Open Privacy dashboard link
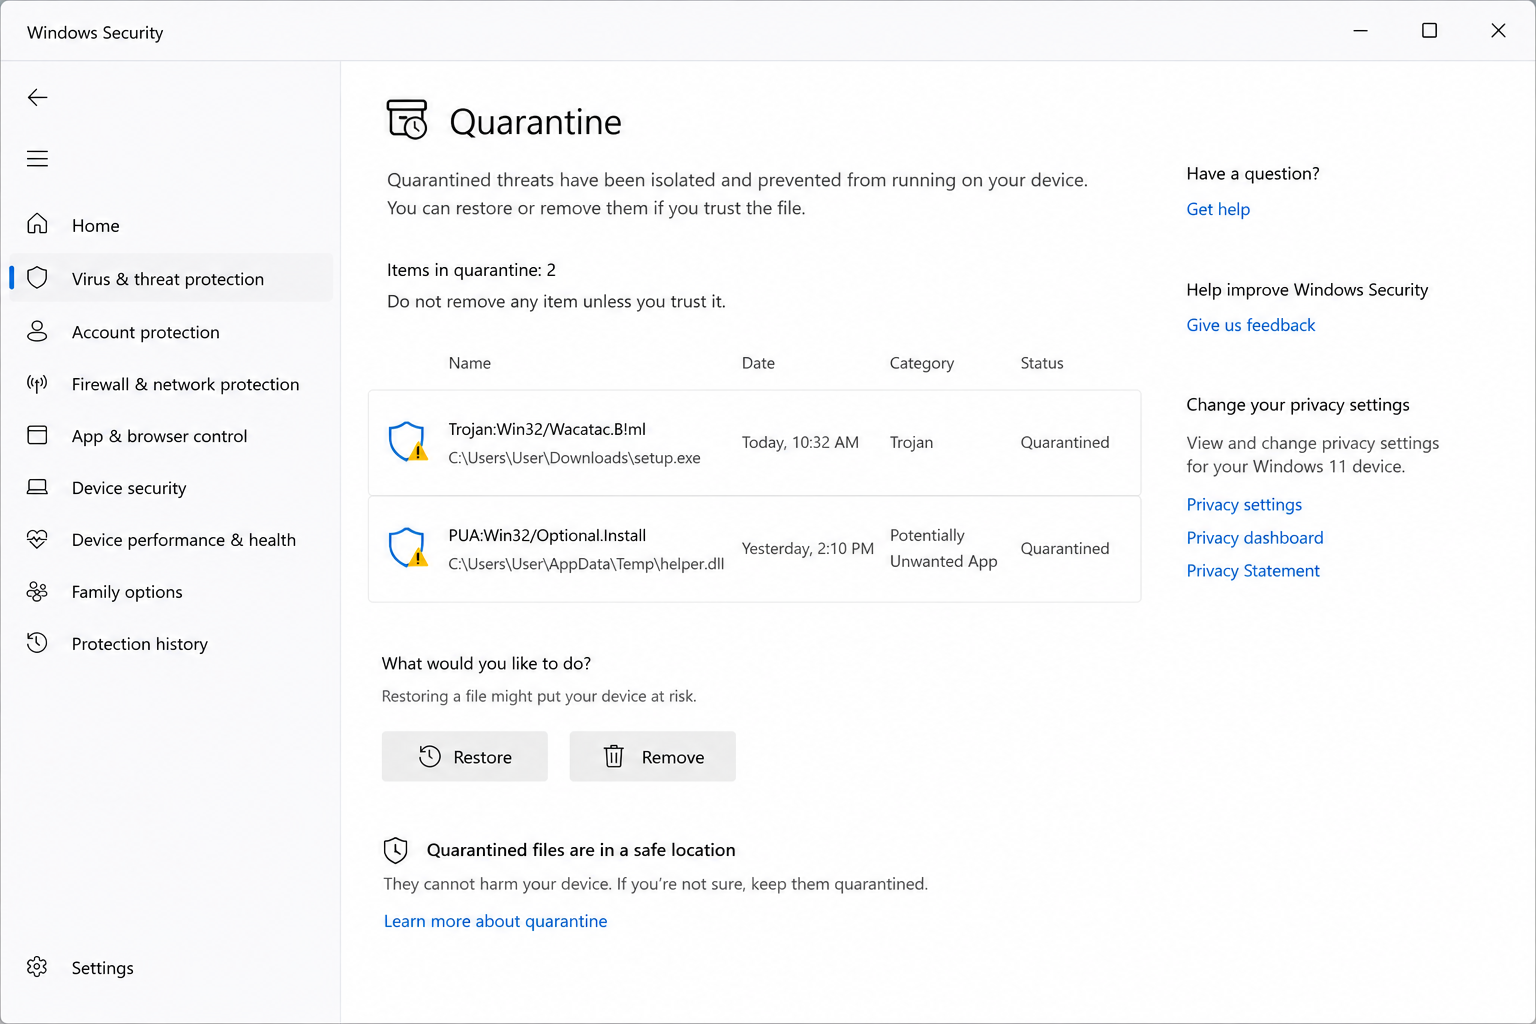The image size is (1536, 1024). [x=1255, y=538]
